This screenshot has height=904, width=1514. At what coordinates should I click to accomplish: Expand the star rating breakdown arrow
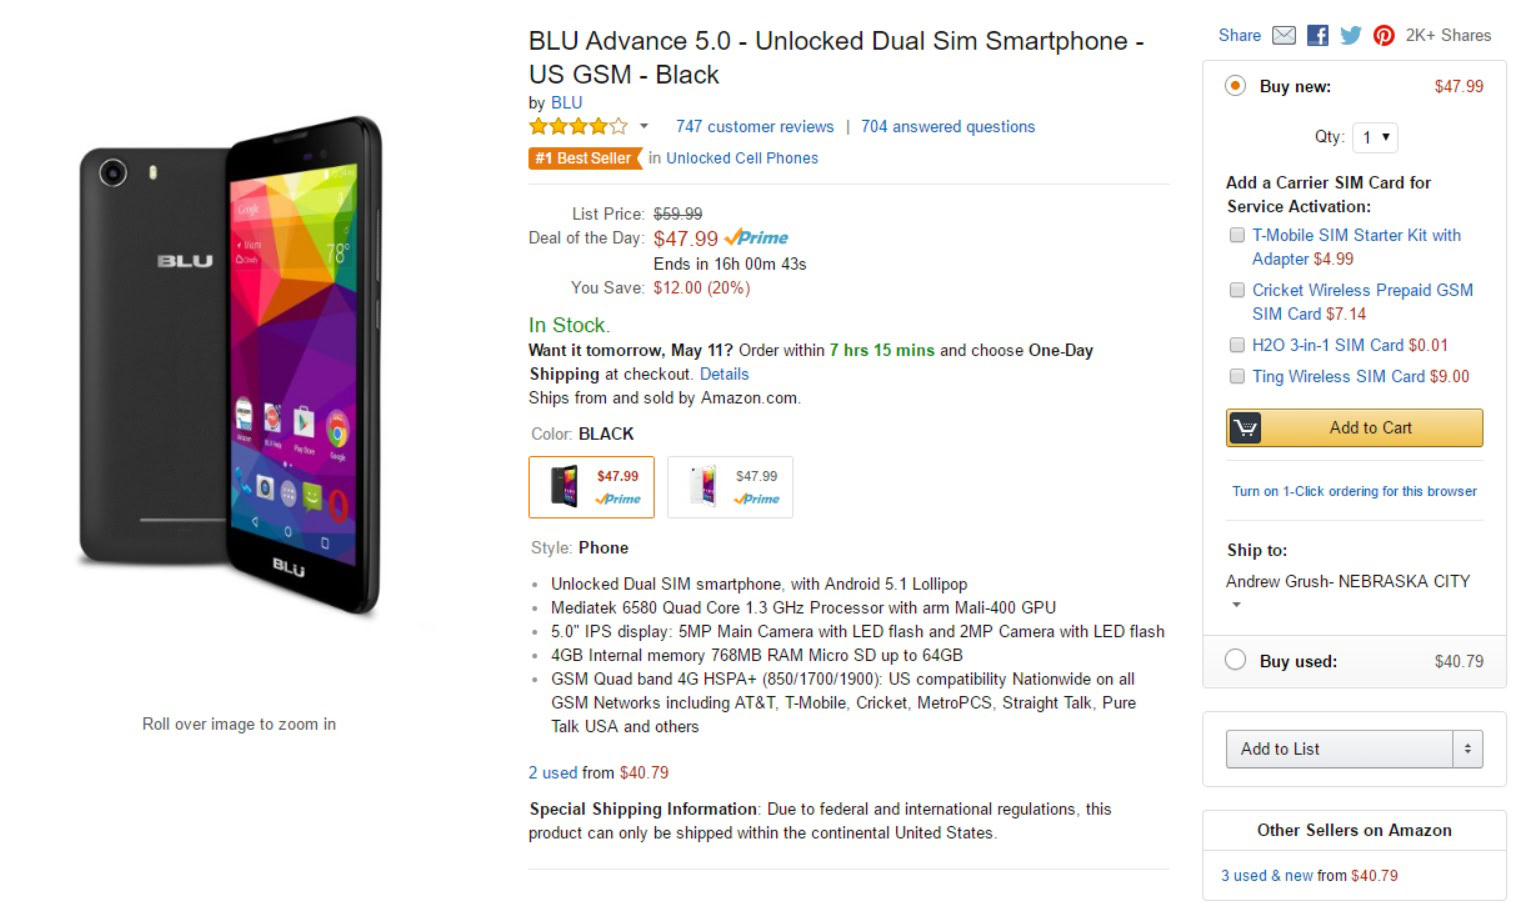point(644,127)
